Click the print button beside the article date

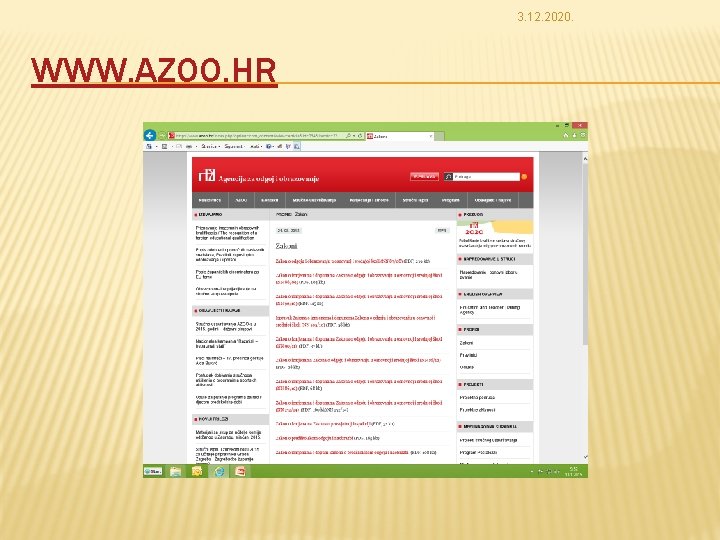(442, 231)
